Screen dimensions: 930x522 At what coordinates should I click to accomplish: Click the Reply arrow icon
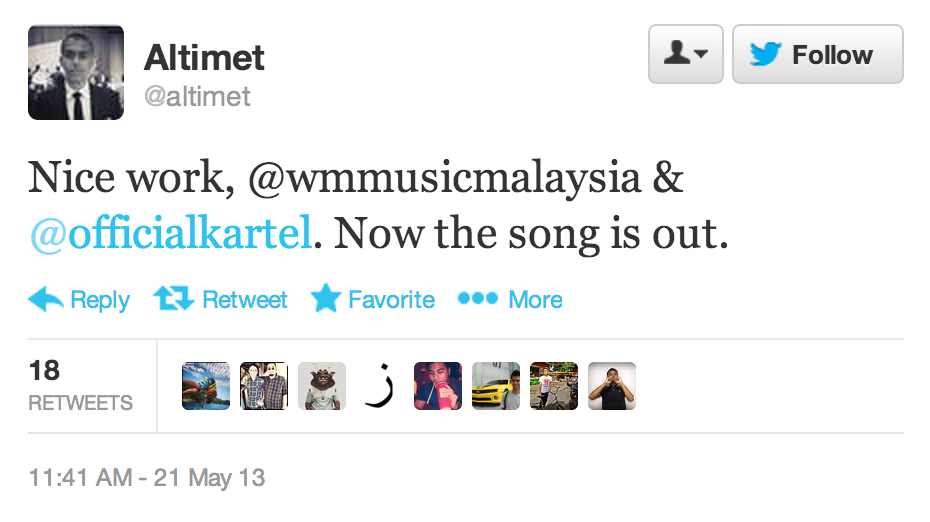[47, 300]
